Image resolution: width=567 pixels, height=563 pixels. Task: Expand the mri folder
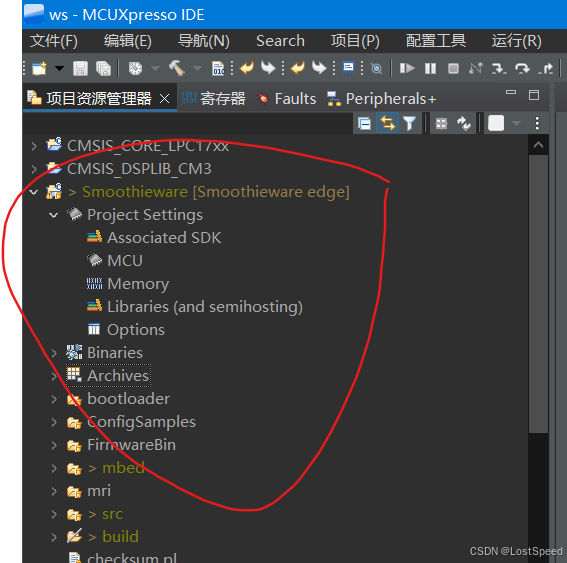54,491
